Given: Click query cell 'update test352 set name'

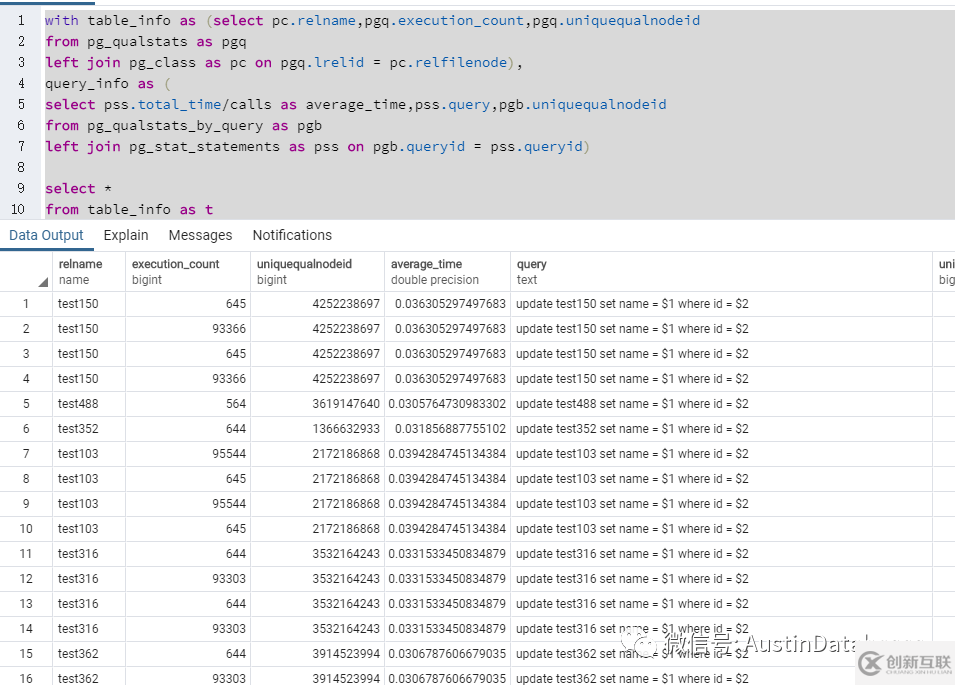Looking at the screenshot, I should point(721,429).
